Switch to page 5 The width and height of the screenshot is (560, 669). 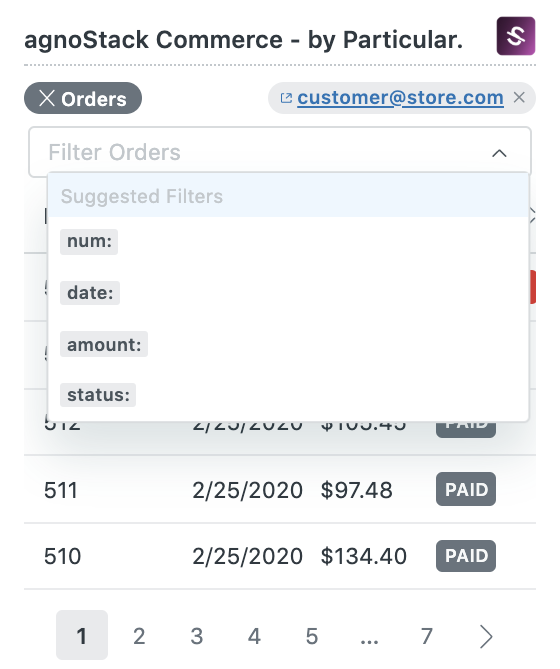pos(312,636)
